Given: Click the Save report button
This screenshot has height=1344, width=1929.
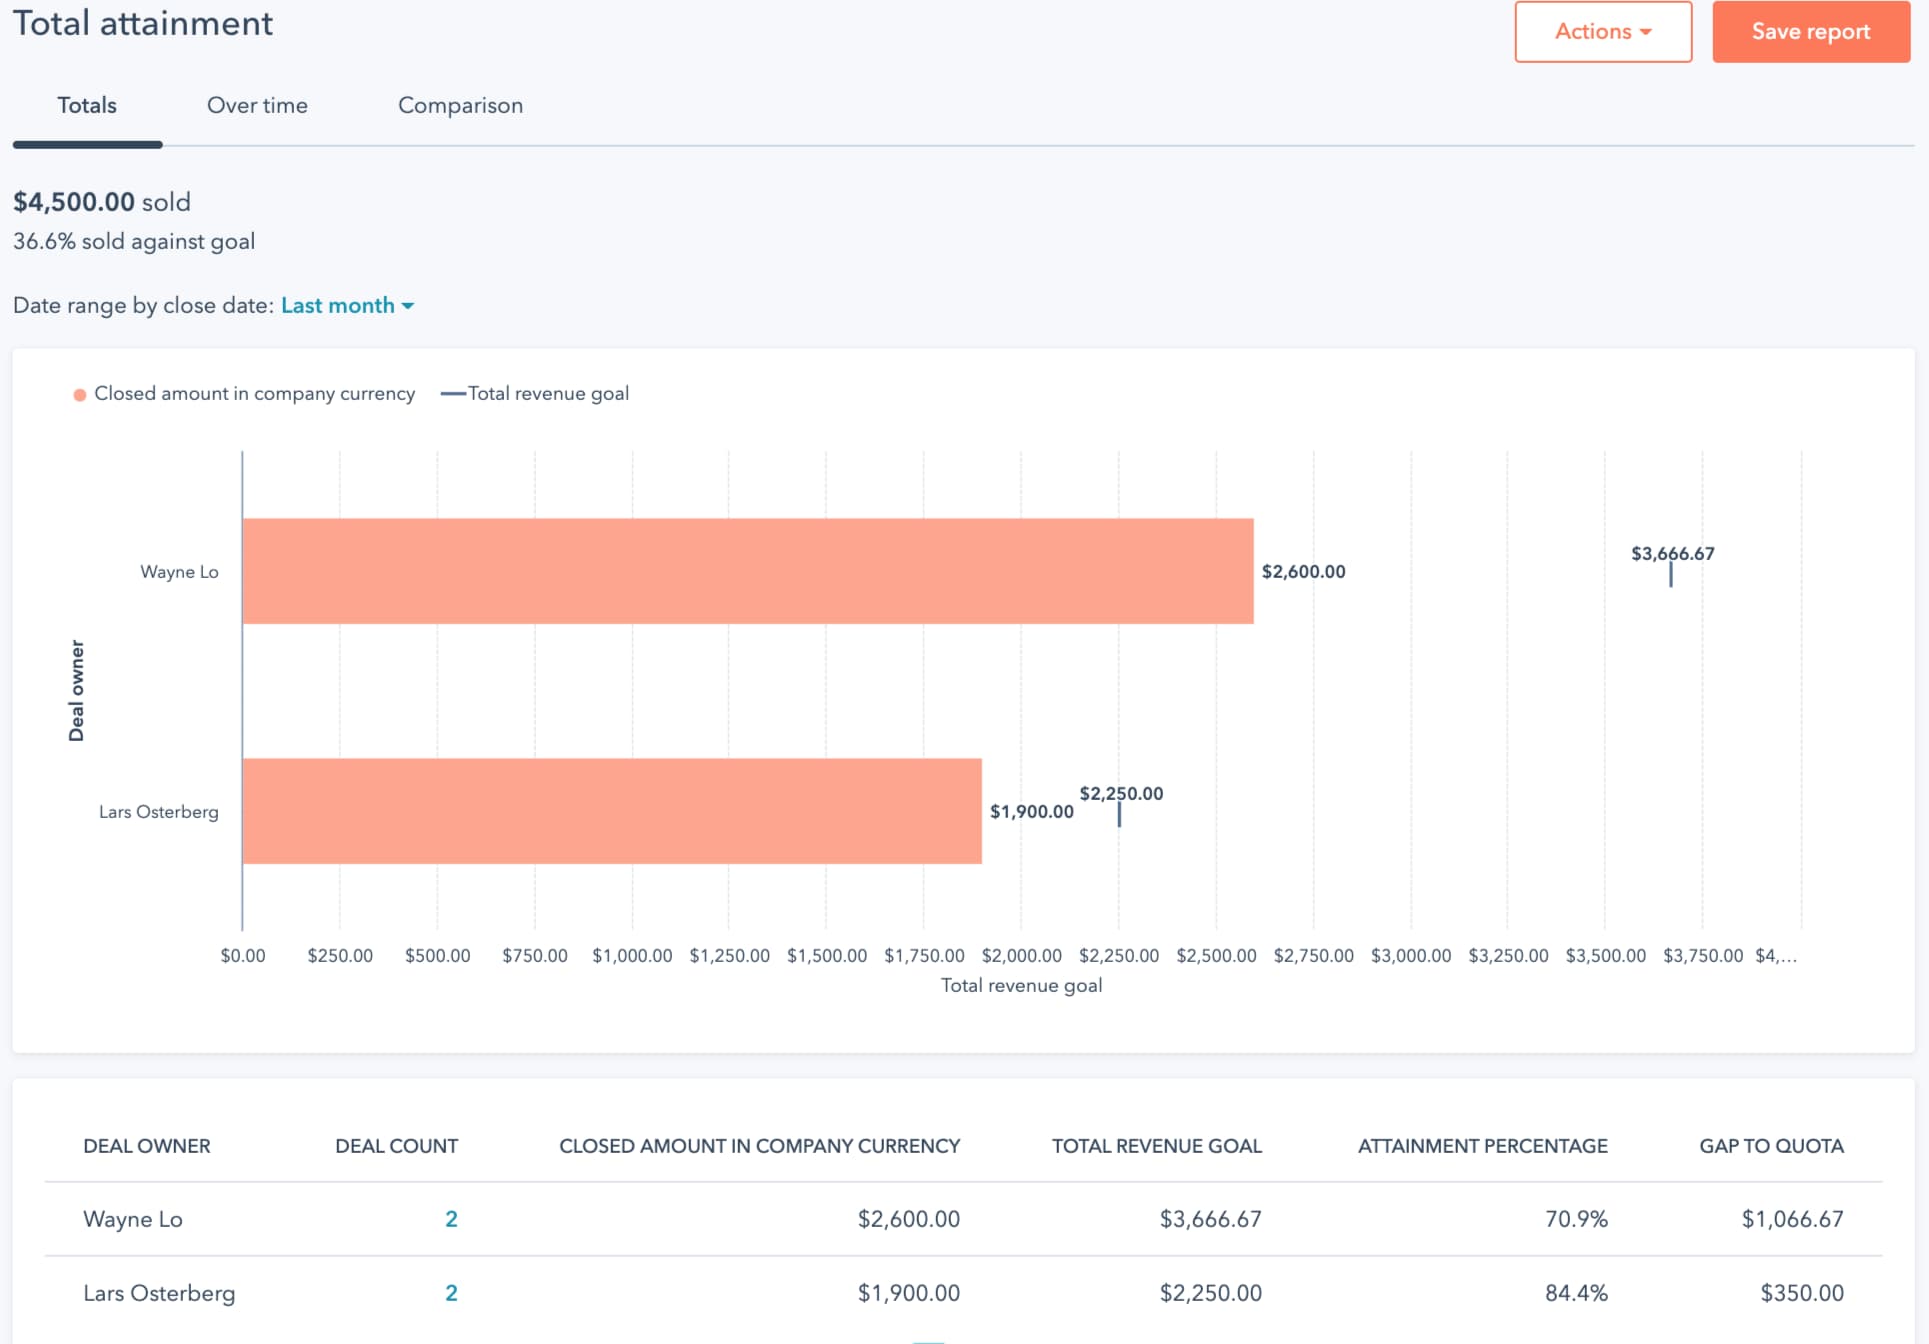Looking at the screenshot, I should click(1810, 32).
